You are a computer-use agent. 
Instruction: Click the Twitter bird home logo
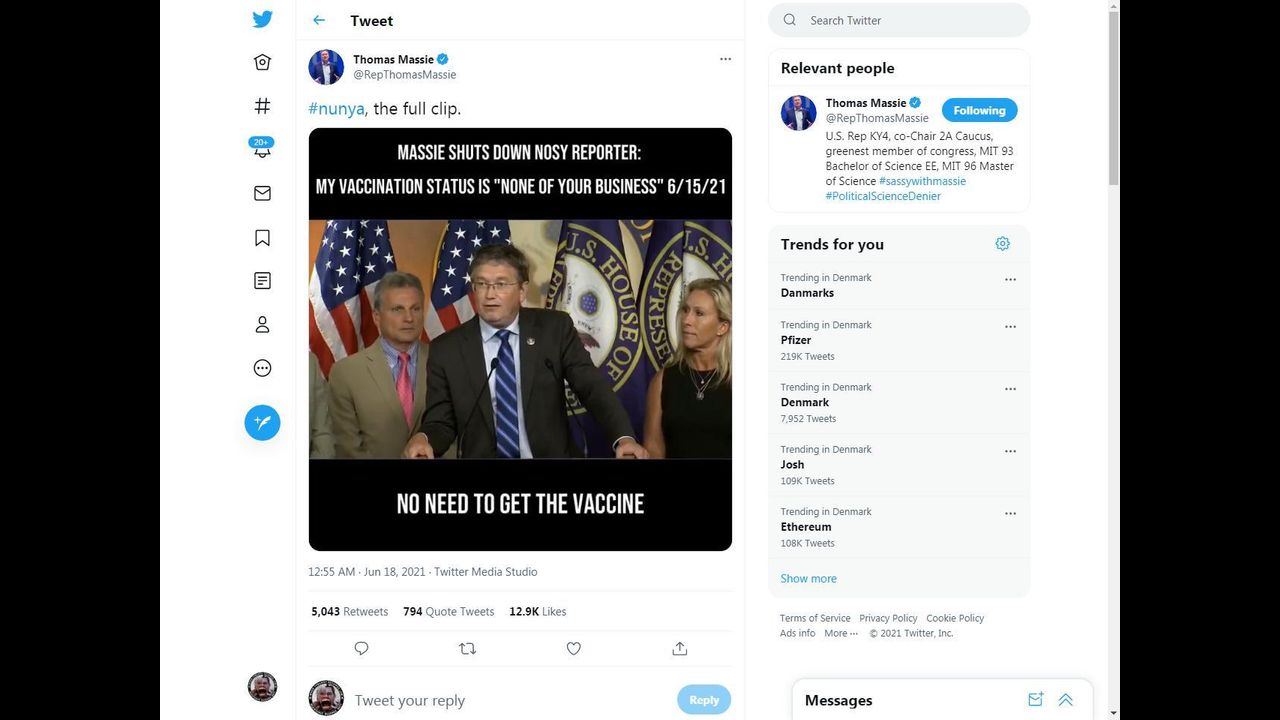(262, 19)
